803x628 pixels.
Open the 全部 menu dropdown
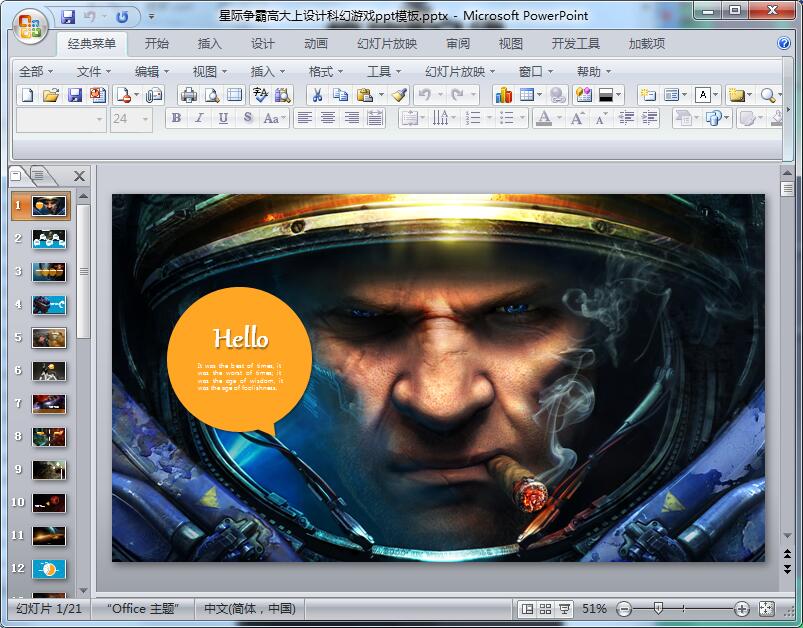click(36, 71)
